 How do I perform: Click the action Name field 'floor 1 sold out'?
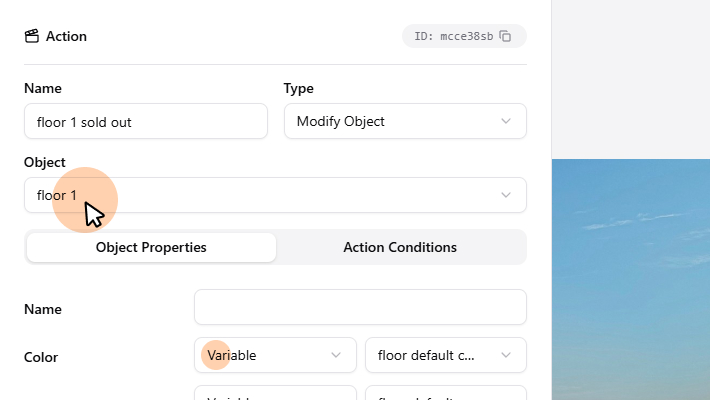[146, 121]
